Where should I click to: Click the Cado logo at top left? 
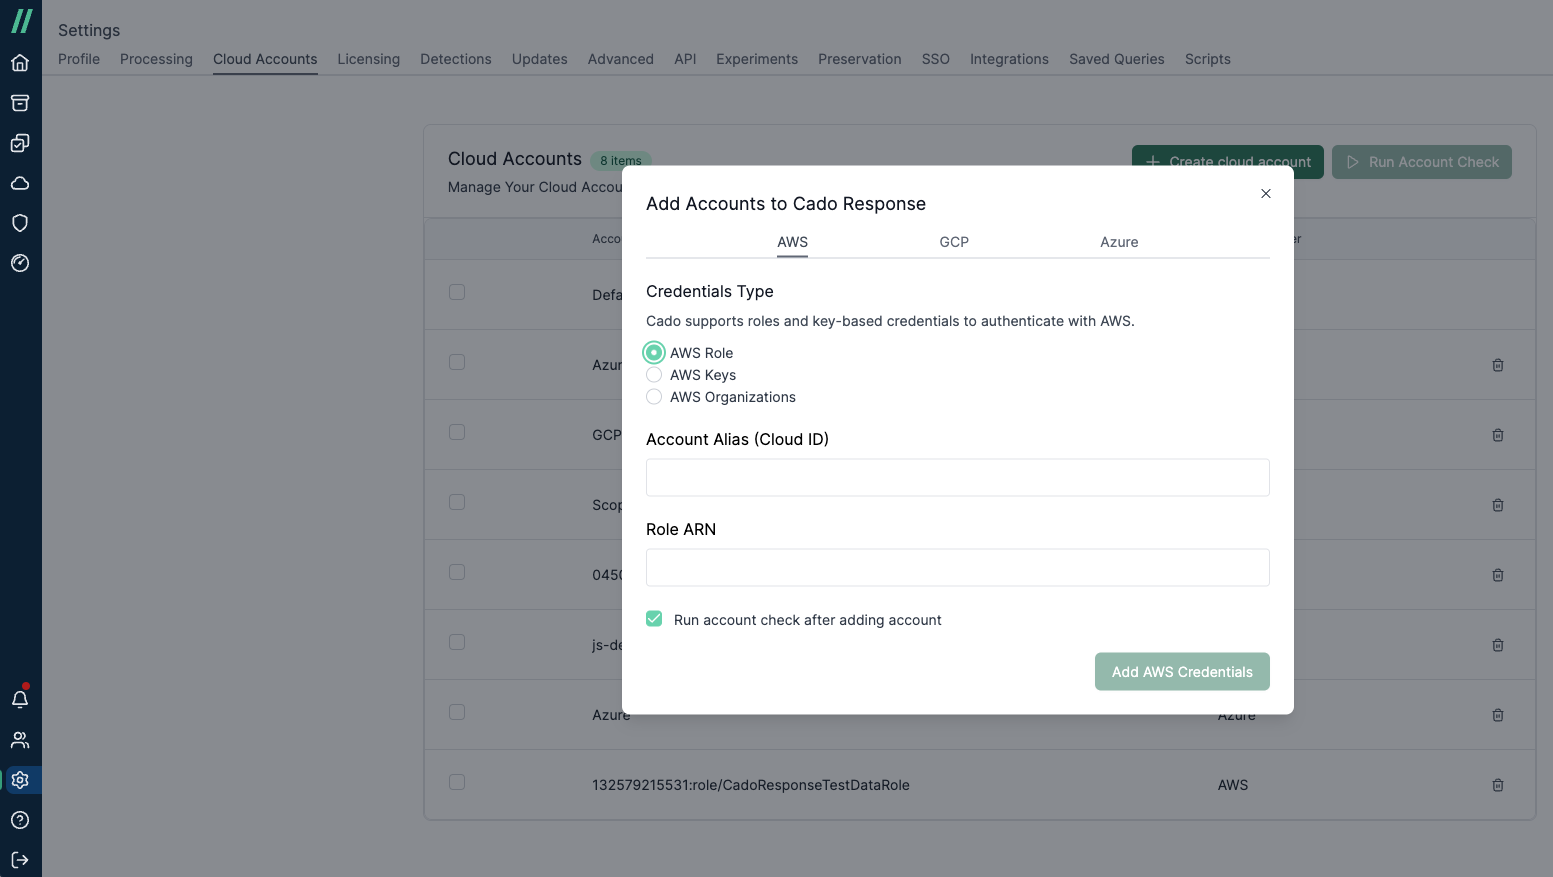[x=21, y=21]
